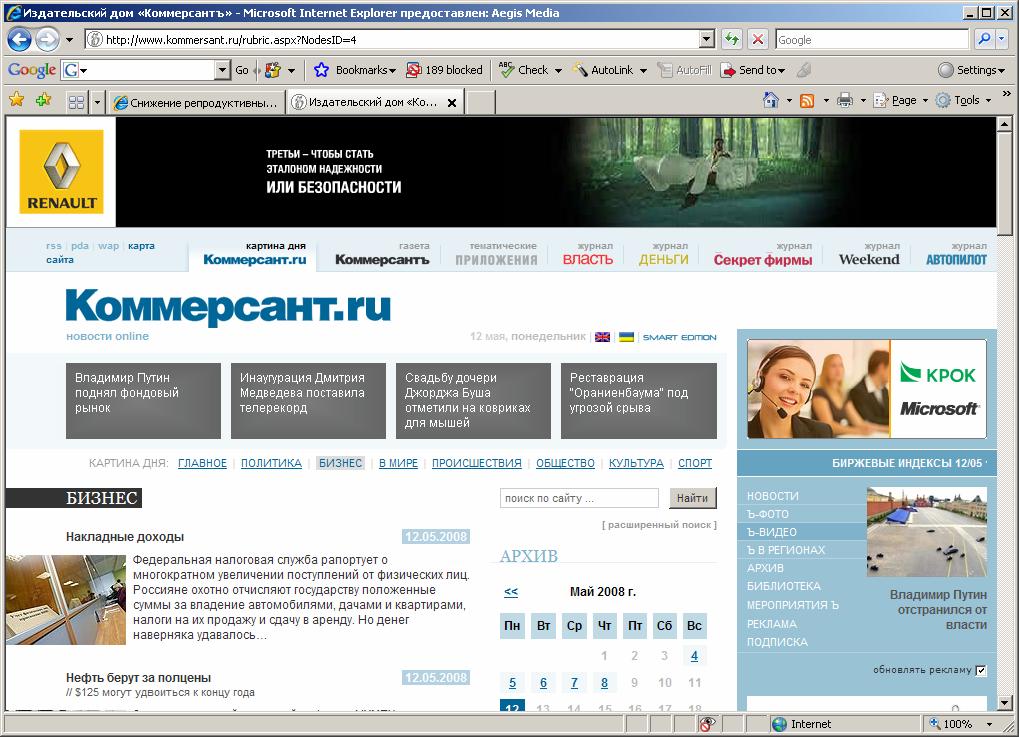Viewport: 1019px width, 737px height.
Task: Open the СПОРТ section link
Action: pos(695,463)
